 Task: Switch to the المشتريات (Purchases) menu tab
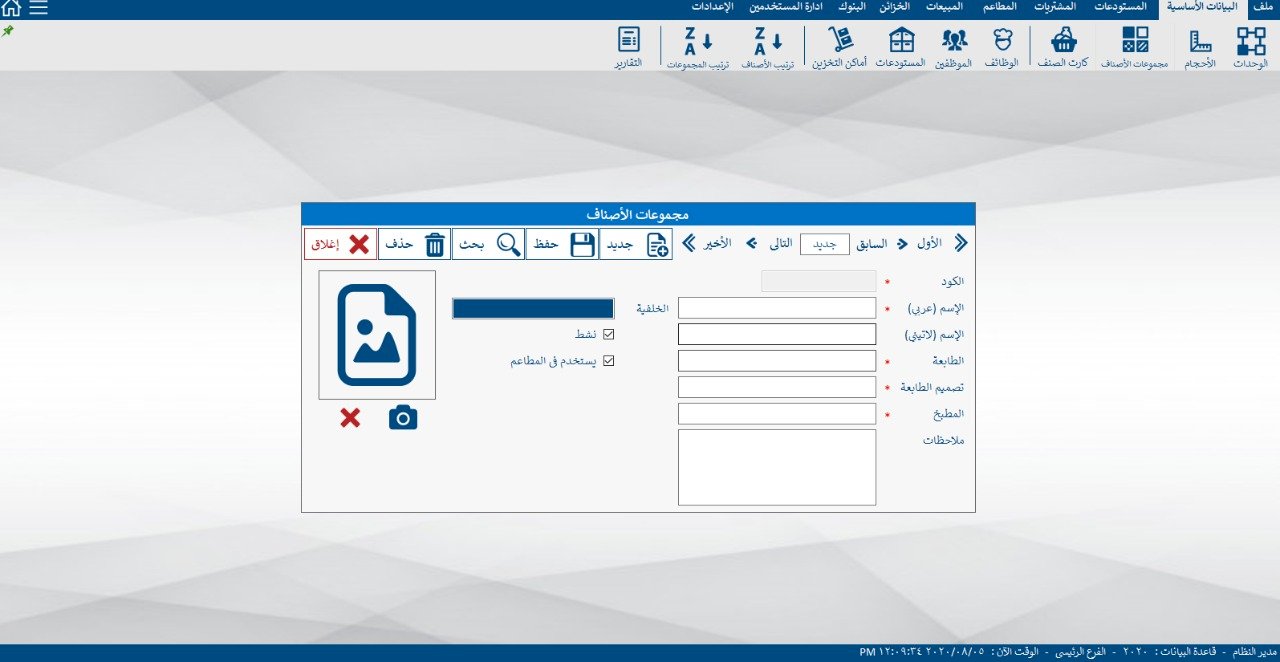[x=1054, y=7]
